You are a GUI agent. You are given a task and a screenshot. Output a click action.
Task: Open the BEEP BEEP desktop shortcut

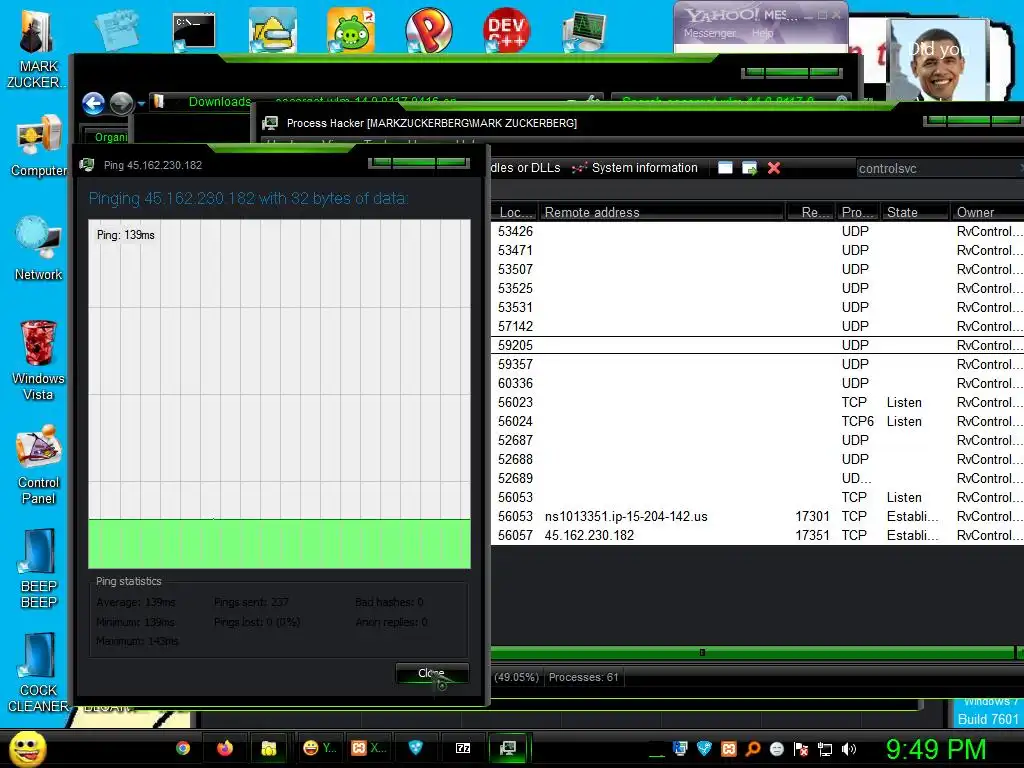click(x=39, y=568)
